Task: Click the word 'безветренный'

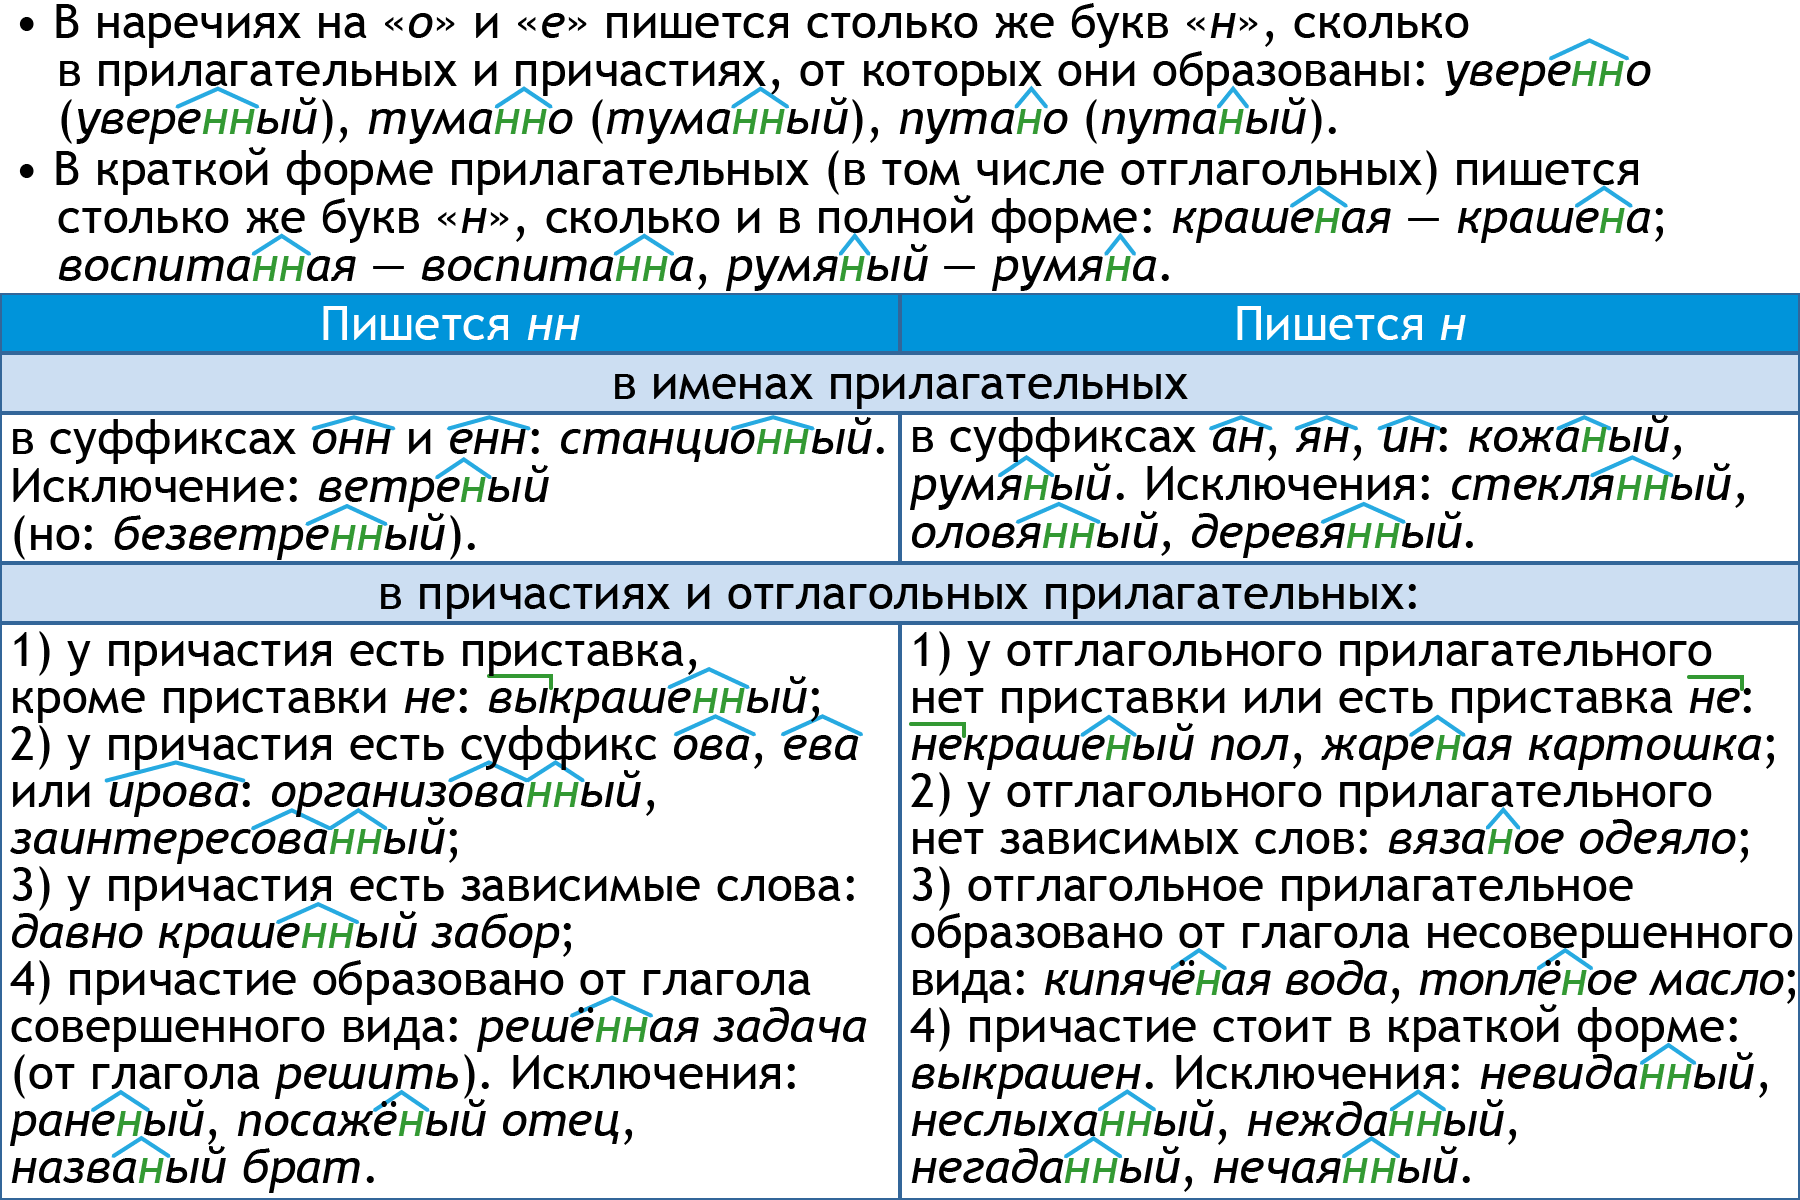Action: click(279, 535)
